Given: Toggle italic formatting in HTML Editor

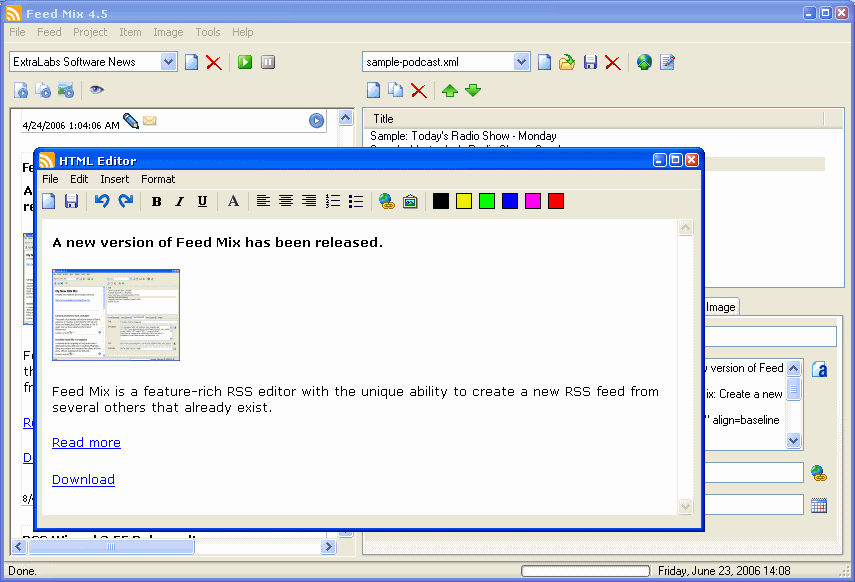Looking at the screenshot, I should tap(179, 201).
